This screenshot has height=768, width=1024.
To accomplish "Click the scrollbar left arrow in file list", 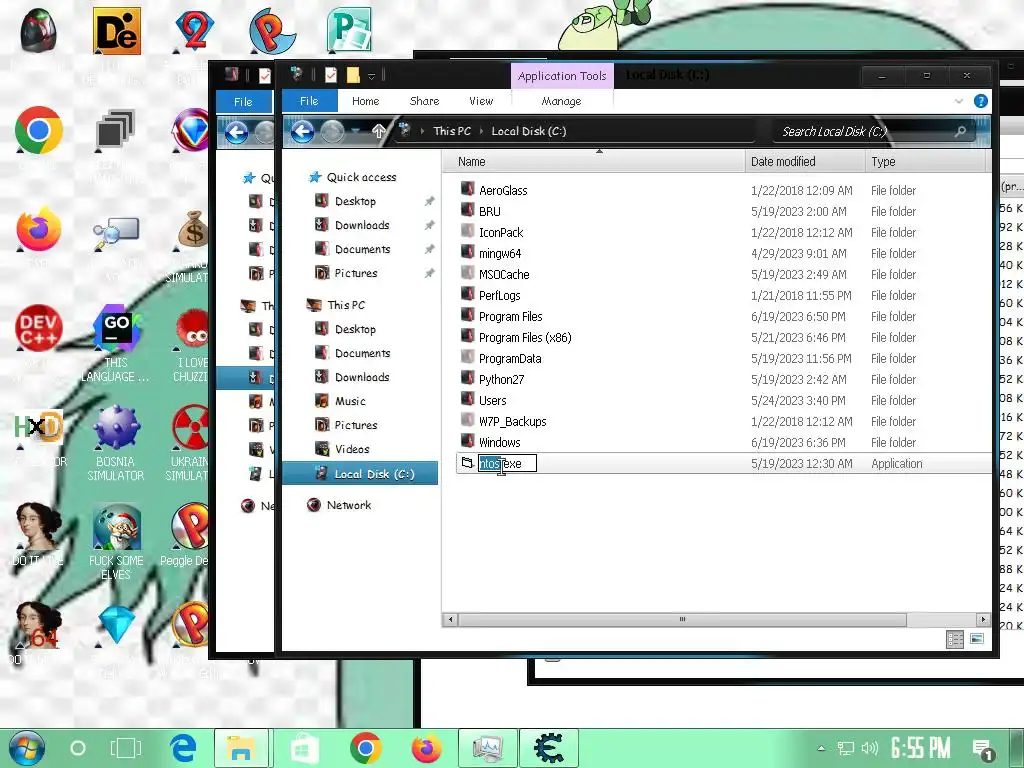I will click(449, 619).
